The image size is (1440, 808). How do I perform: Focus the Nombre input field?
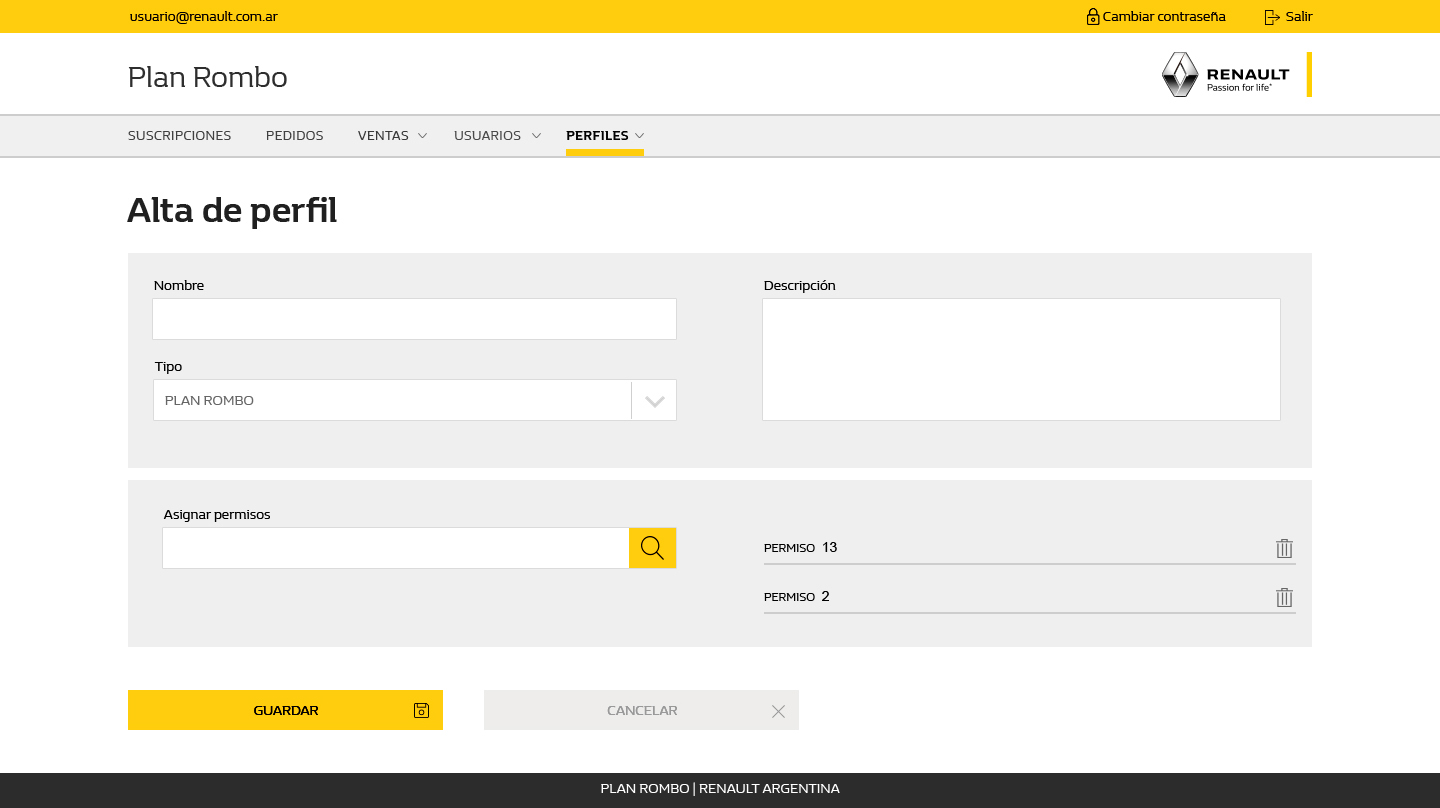coord(415,319)
